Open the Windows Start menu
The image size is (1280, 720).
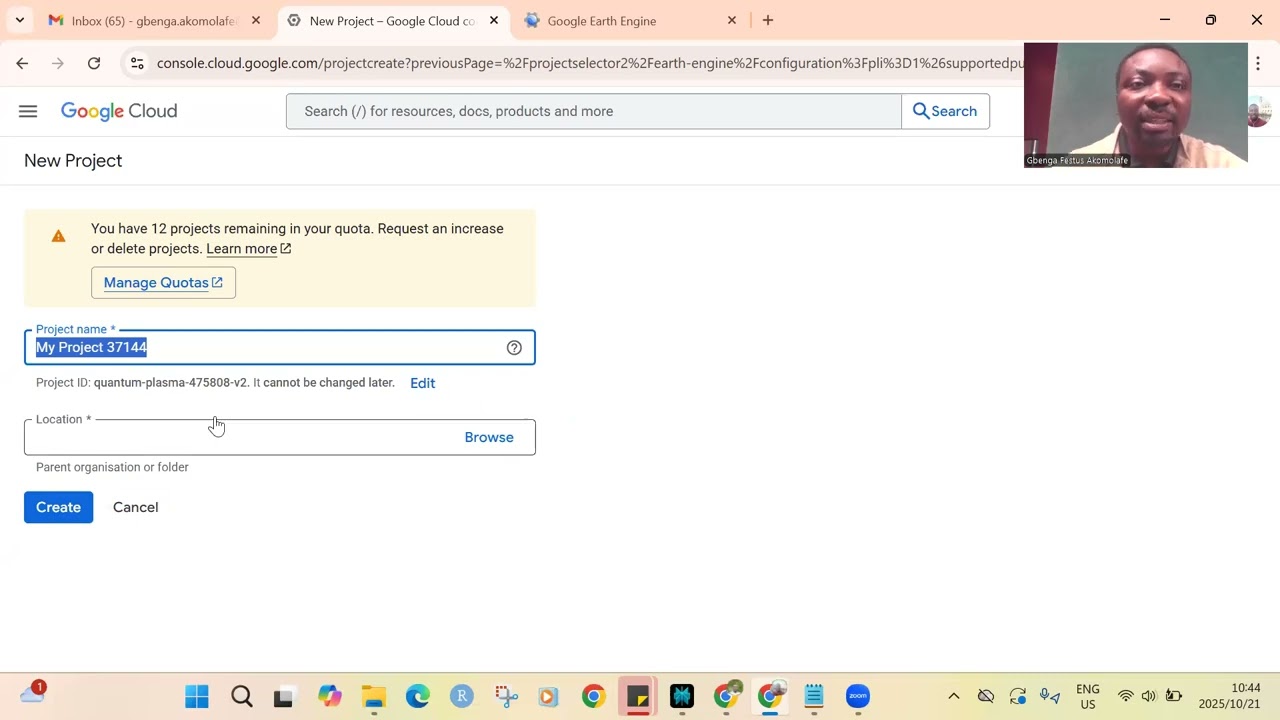coord(197,696)
